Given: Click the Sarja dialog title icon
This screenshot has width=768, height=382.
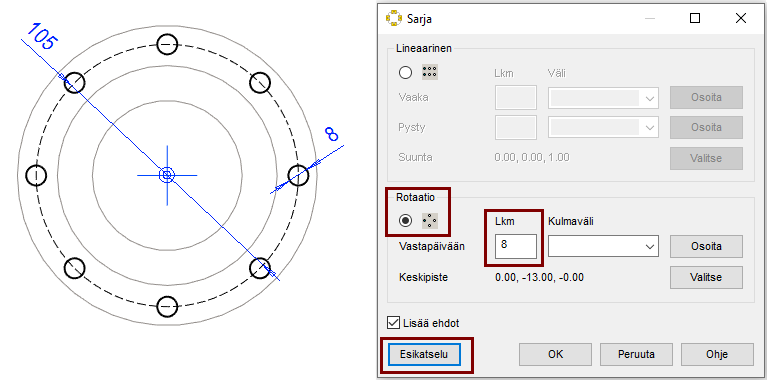Looking at the screenshot, I should click(x=393, y=19).
